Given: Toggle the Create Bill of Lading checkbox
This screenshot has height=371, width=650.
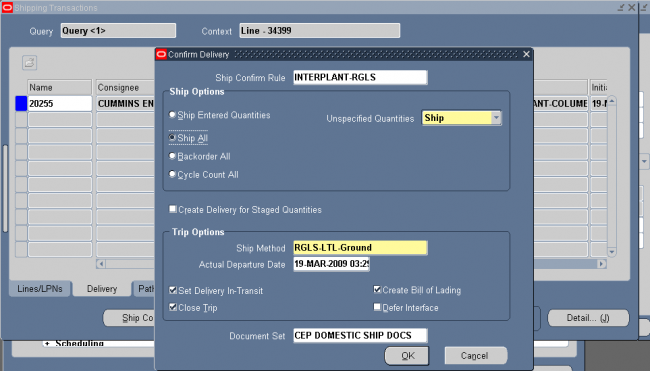Looking at the screenshot, I should 377,289.
